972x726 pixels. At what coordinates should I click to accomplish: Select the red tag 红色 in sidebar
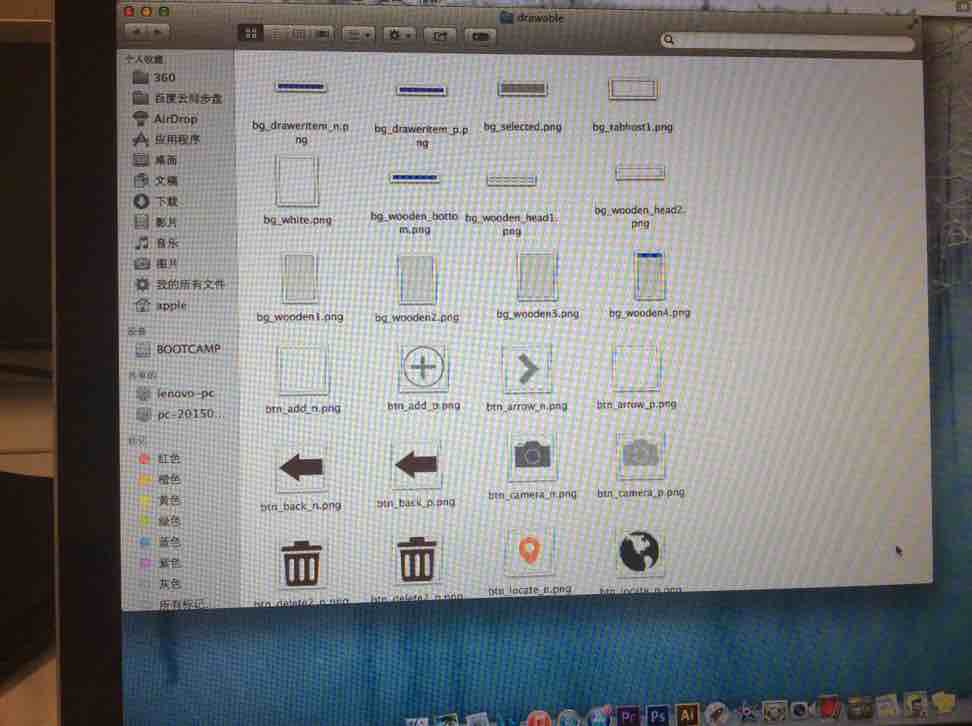169,459
